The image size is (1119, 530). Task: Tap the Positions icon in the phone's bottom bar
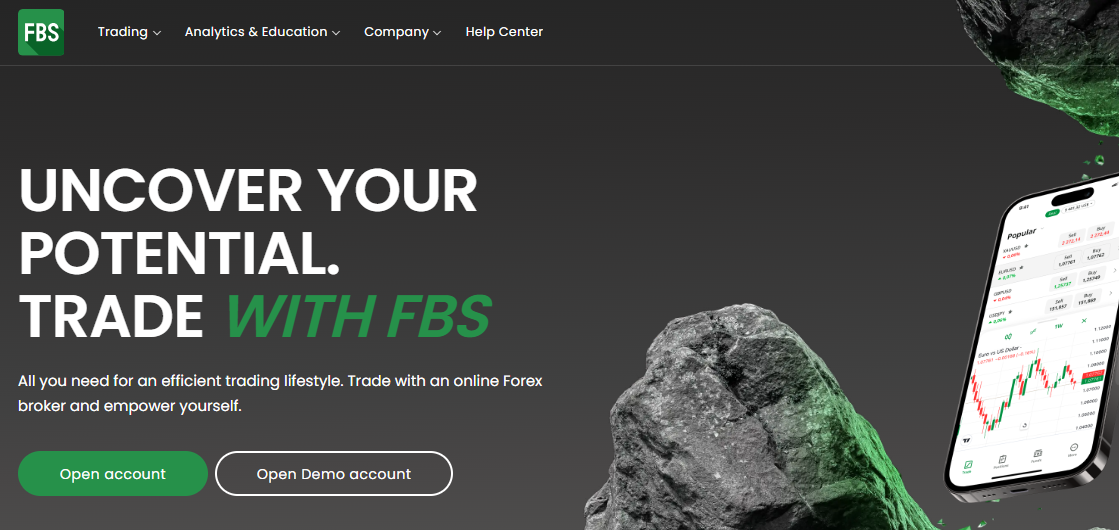click(x=1002, y=462)
